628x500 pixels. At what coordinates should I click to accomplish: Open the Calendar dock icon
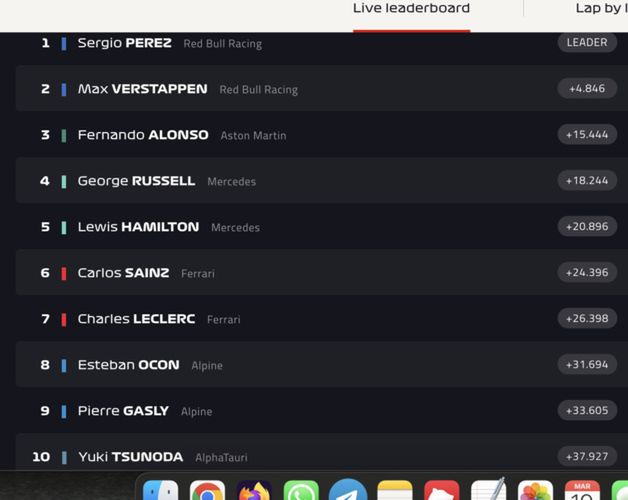[x=582, y=490]
